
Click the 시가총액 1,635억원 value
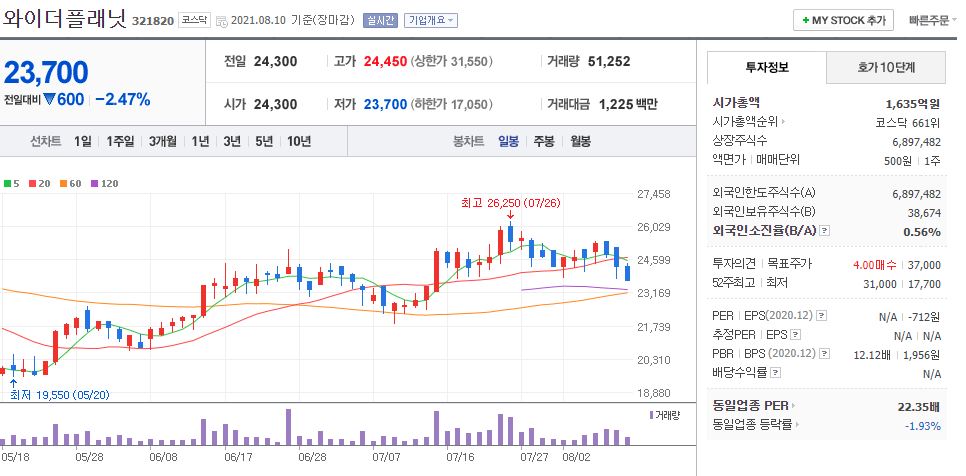913,103
